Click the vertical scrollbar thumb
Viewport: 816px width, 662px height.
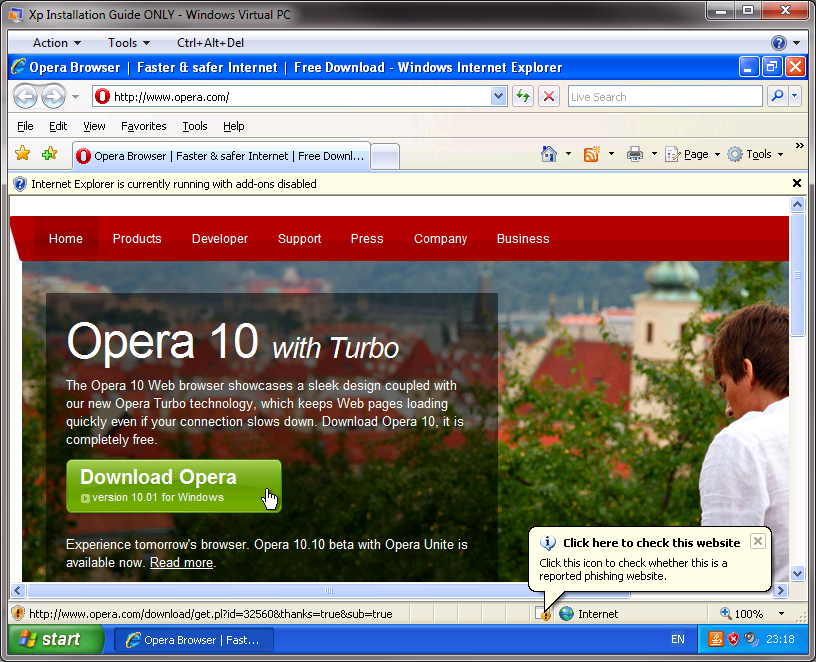797,275
